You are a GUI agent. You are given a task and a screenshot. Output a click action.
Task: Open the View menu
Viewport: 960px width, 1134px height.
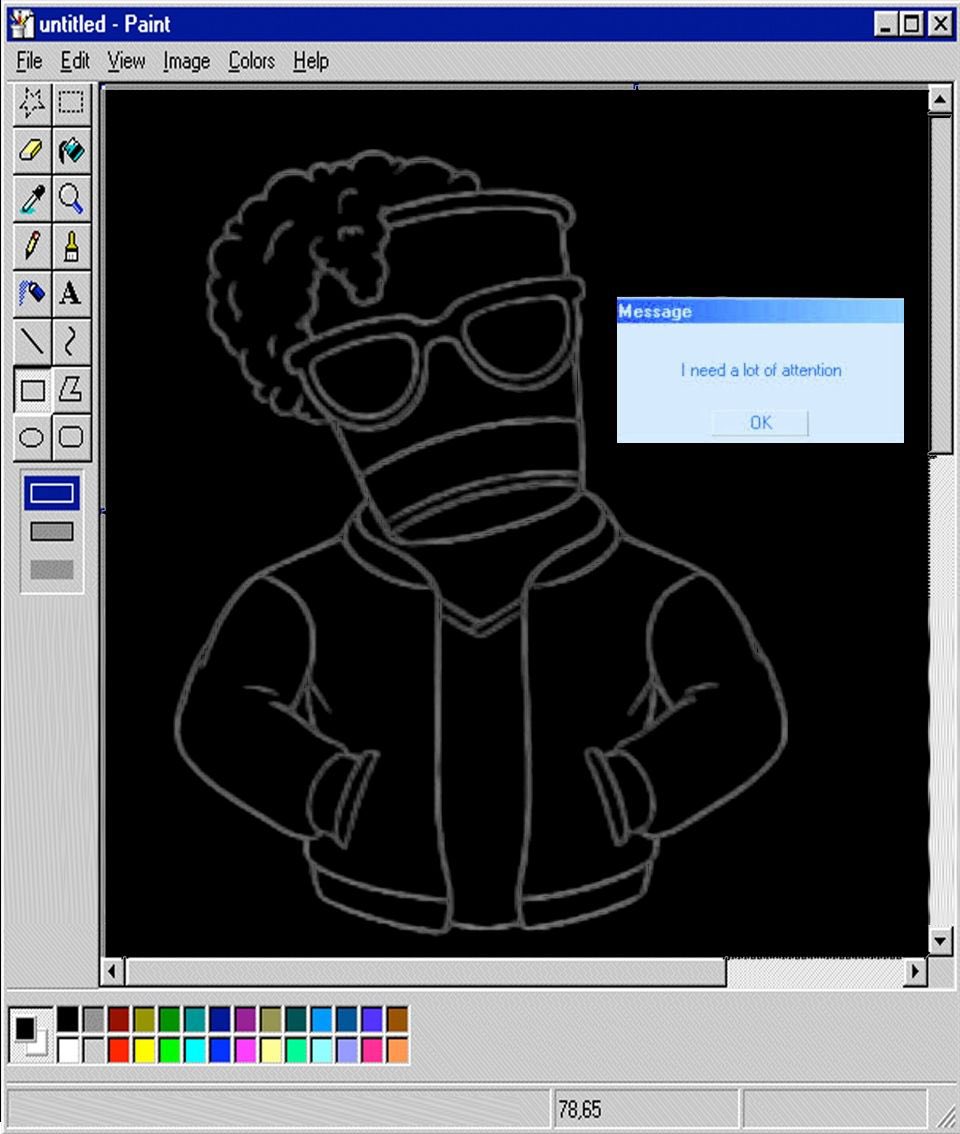click(x=126, y=61)
